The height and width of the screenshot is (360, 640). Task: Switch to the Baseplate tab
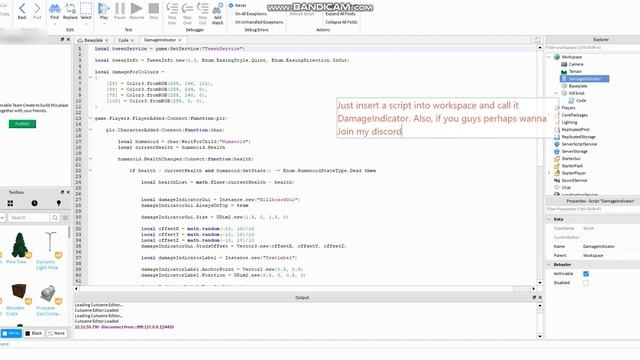coord(93,40)
